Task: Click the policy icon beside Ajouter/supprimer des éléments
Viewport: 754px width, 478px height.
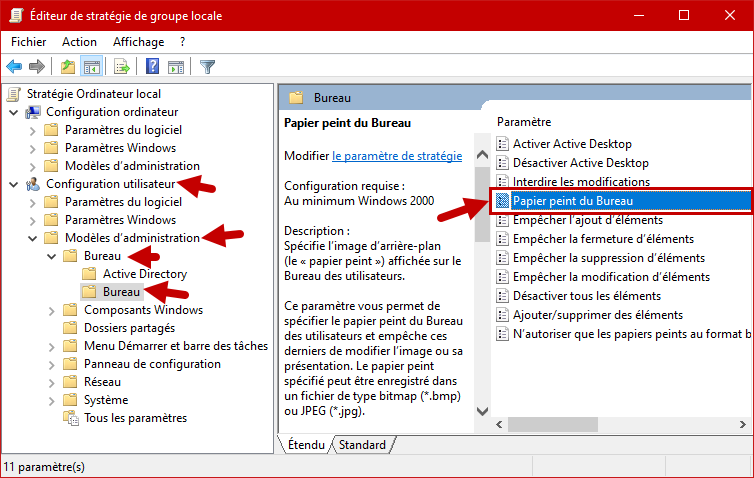Action: coord(503,314)
